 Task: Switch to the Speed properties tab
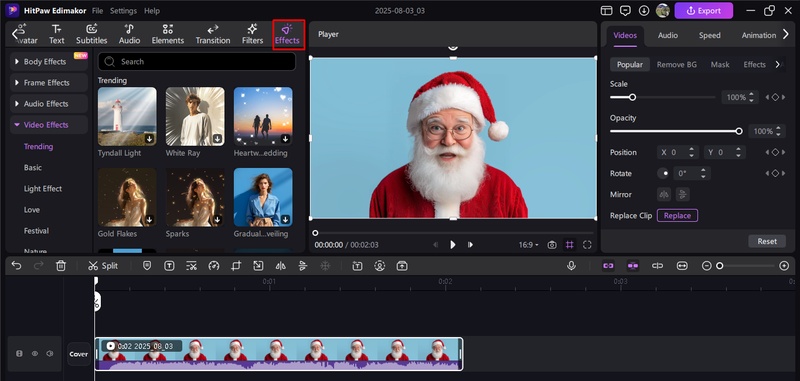pos(710,35)
